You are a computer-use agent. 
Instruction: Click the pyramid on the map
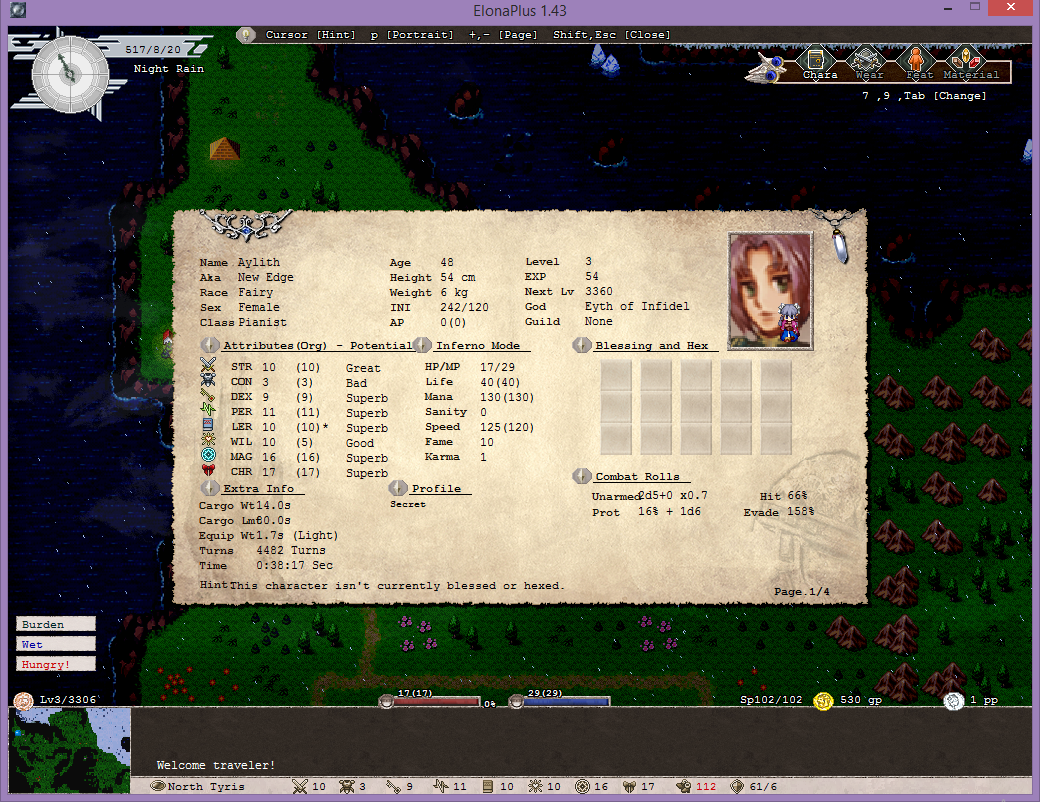224,149
